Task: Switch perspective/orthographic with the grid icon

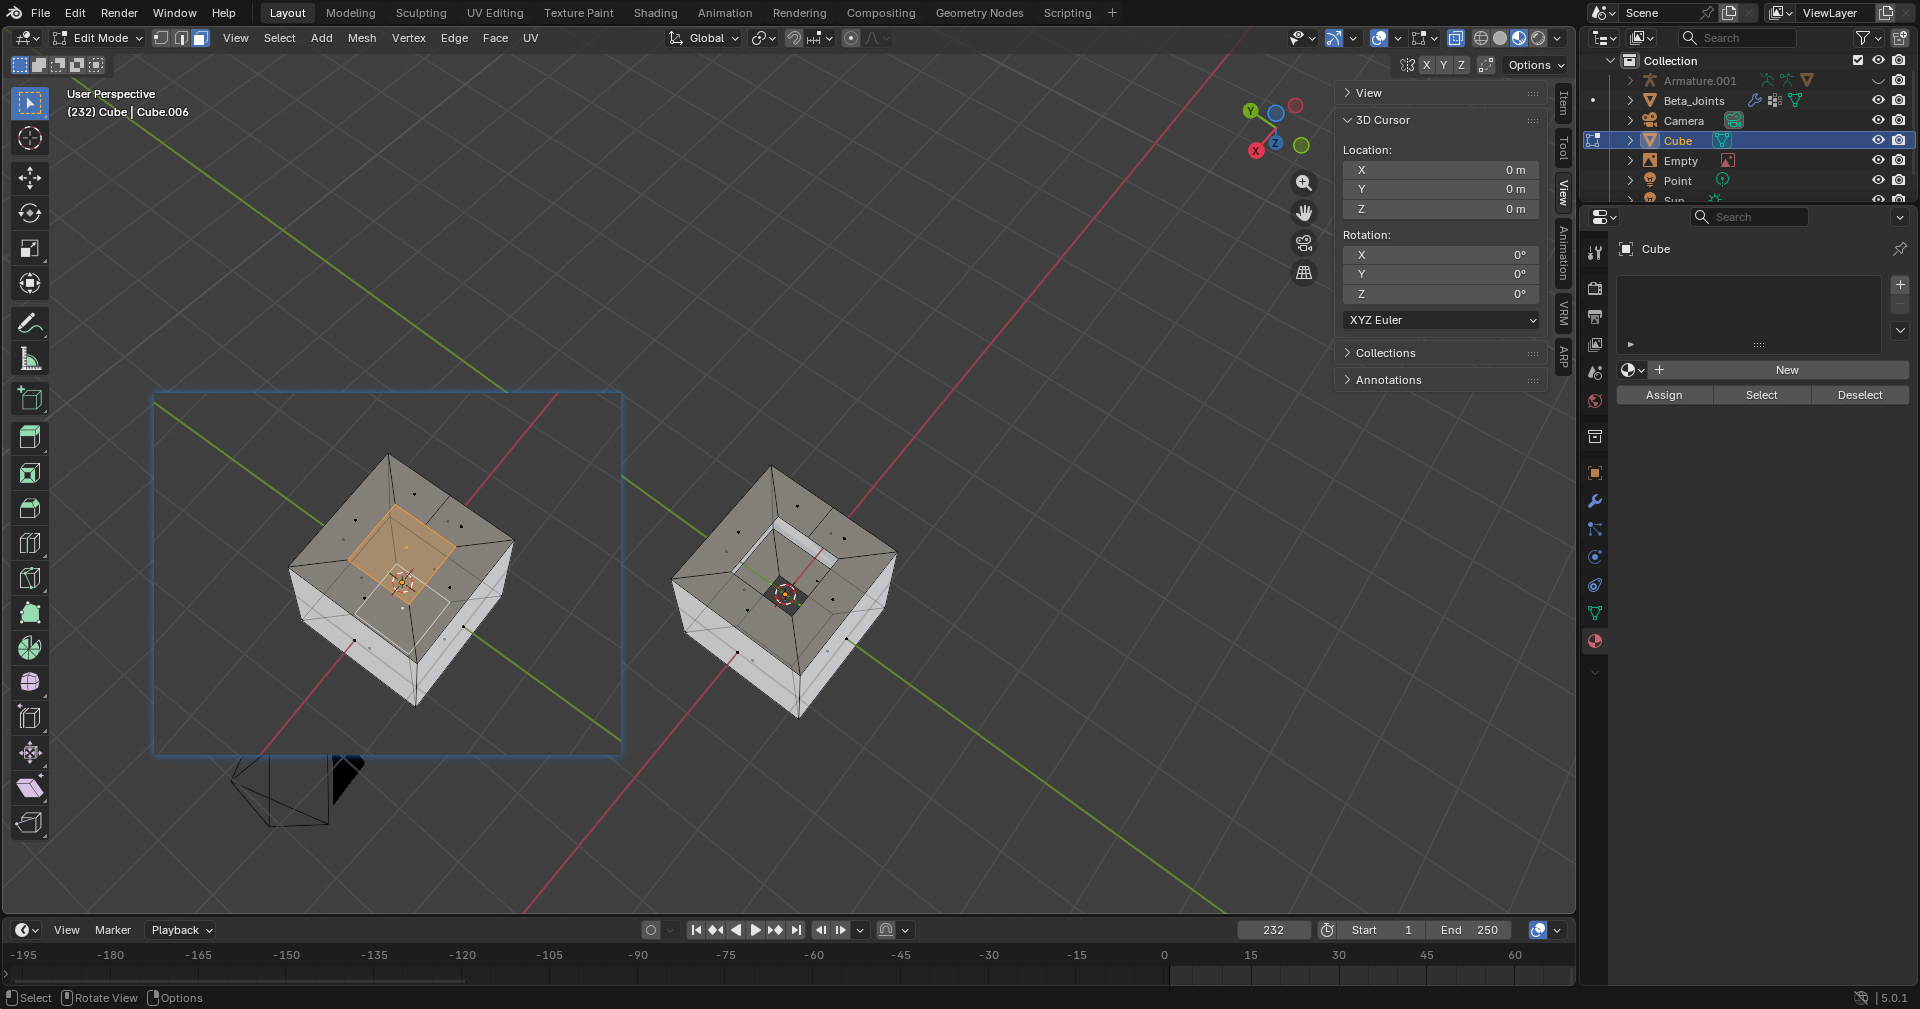Action: 1304,272
